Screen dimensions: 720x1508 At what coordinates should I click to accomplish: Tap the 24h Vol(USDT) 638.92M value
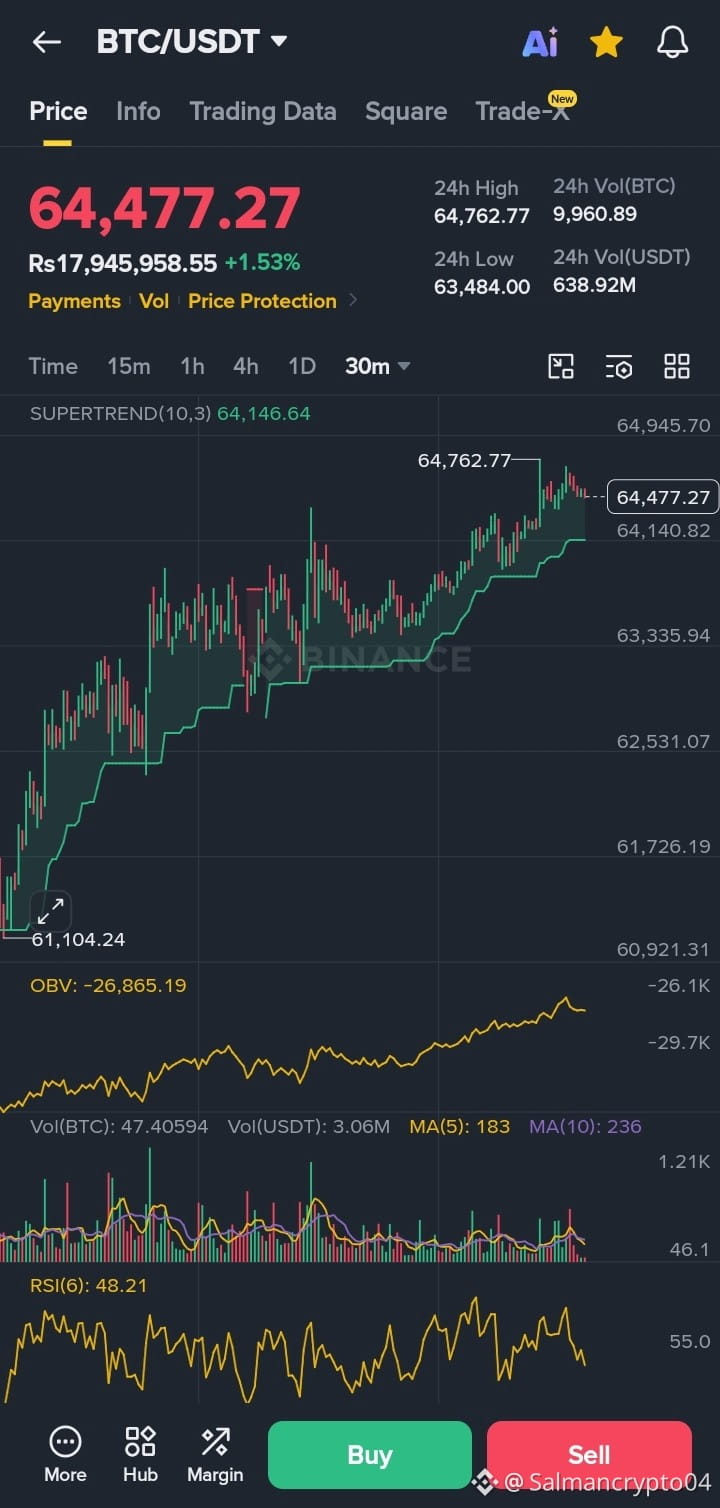click(594, 286)
